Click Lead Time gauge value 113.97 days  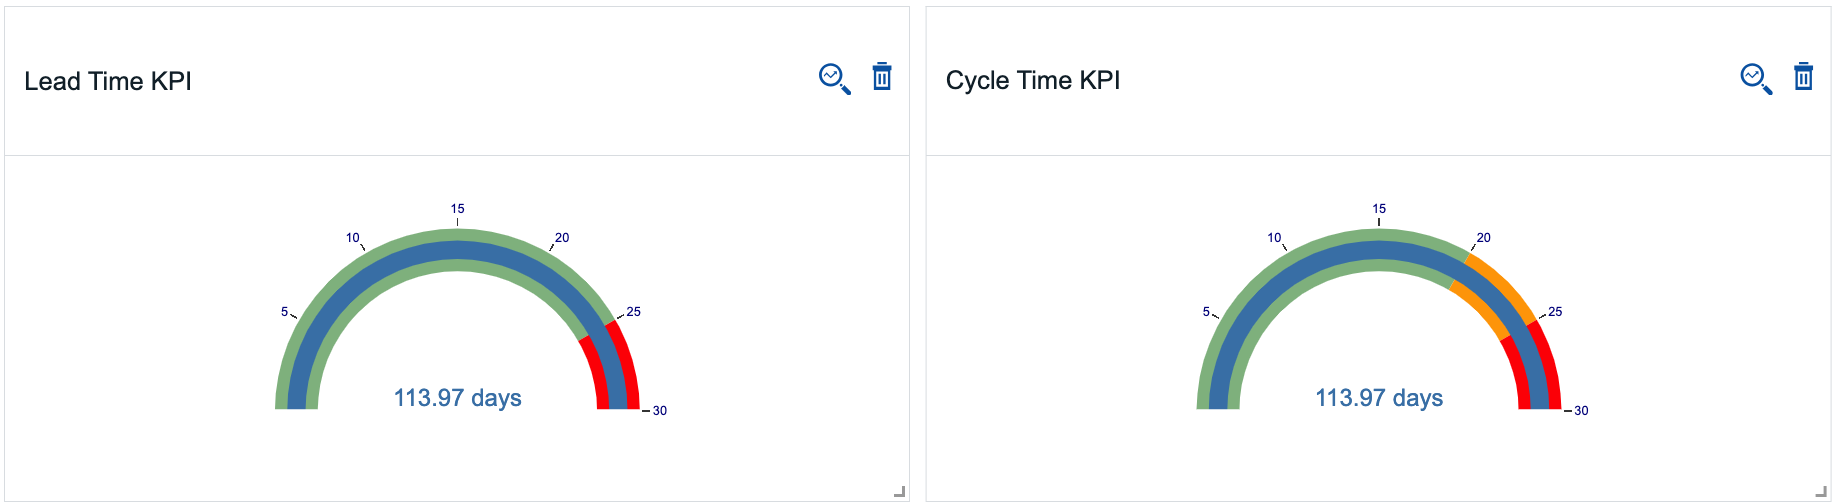458,398
